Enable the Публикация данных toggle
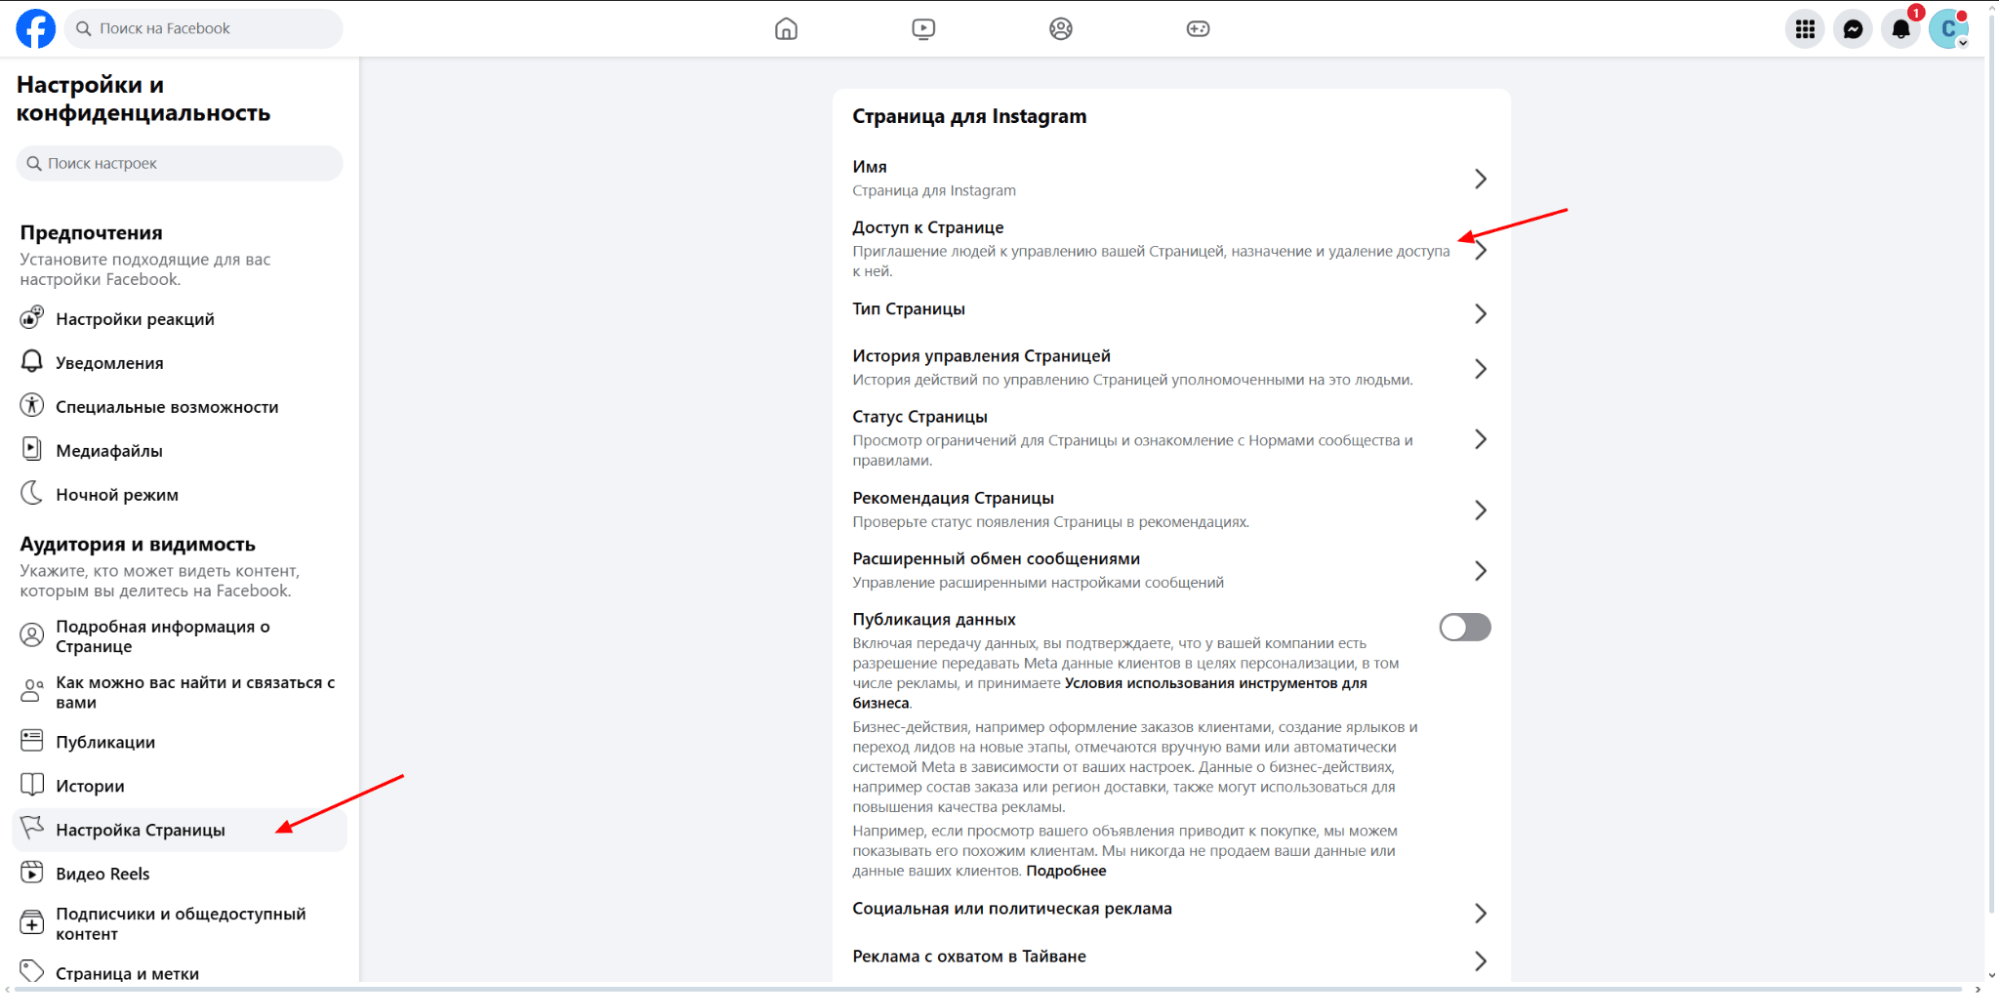Screen dimensions: 1999x996 coord(1464,627)
